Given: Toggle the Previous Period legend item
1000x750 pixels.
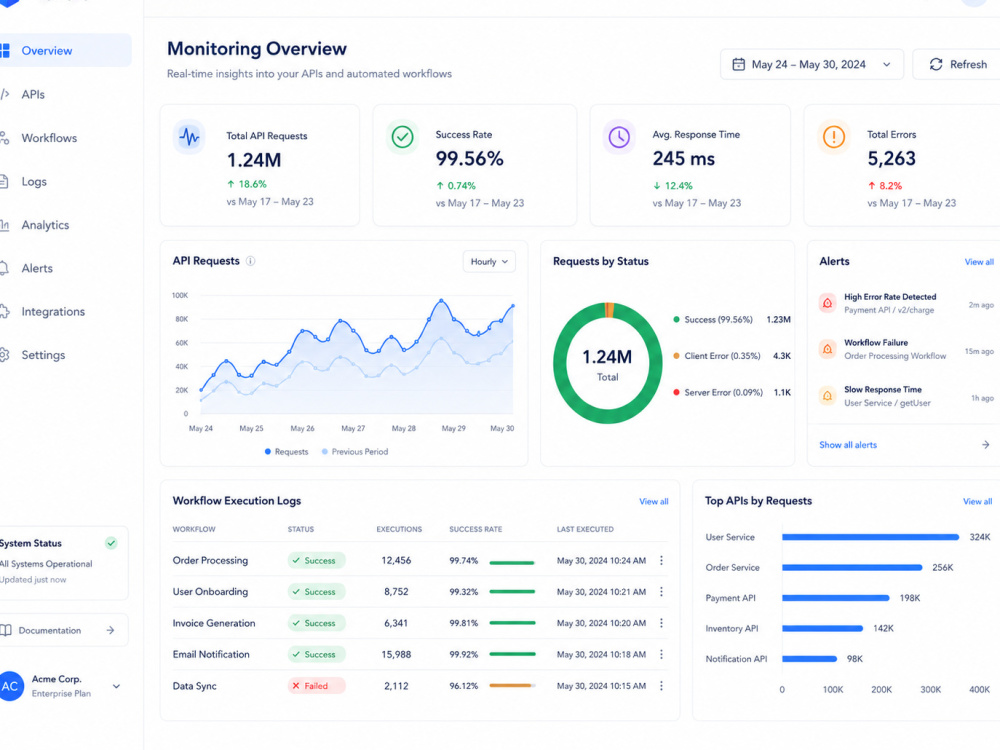Looking at the screenshot, I should pyautogui.click(x=355, y=452).
